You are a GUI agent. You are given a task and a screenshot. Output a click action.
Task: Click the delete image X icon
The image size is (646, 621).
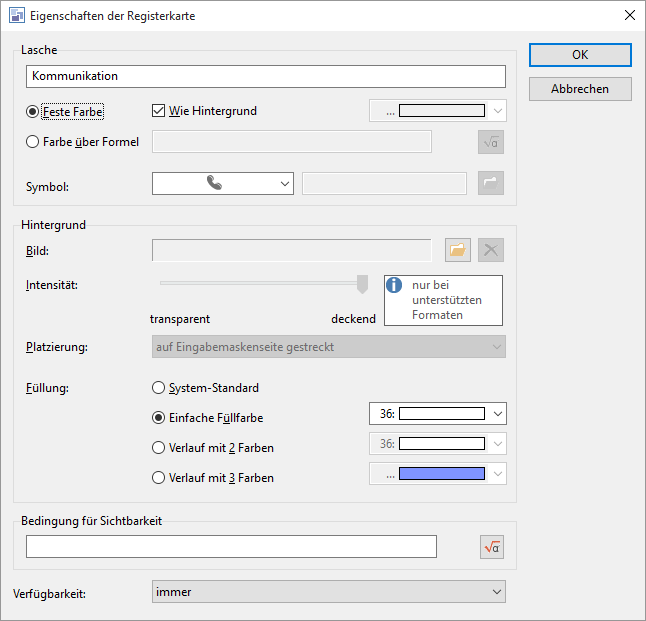pos(491,250)
